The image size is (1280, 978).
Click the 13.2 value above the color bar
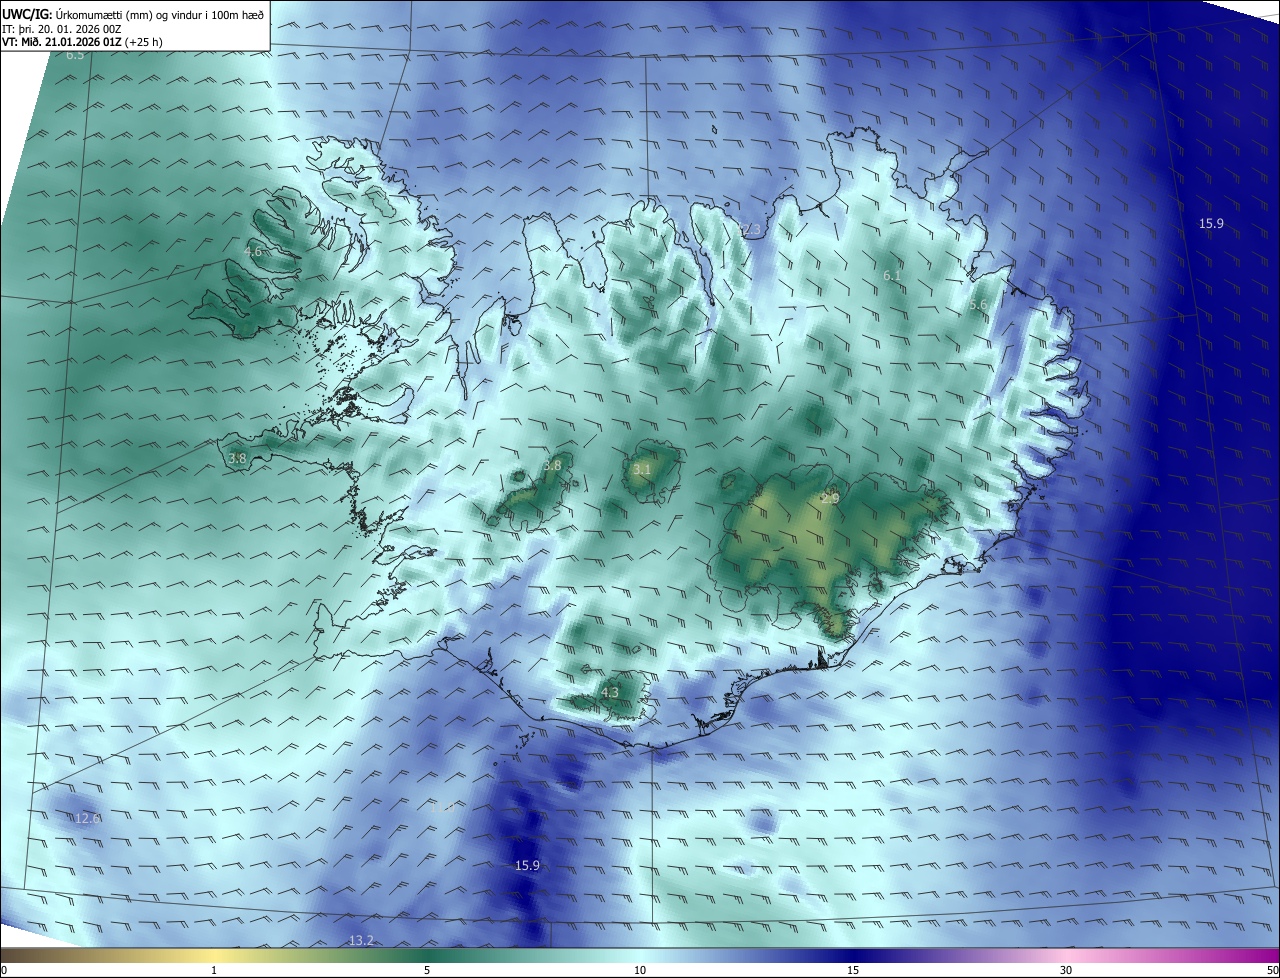[361, 940]
